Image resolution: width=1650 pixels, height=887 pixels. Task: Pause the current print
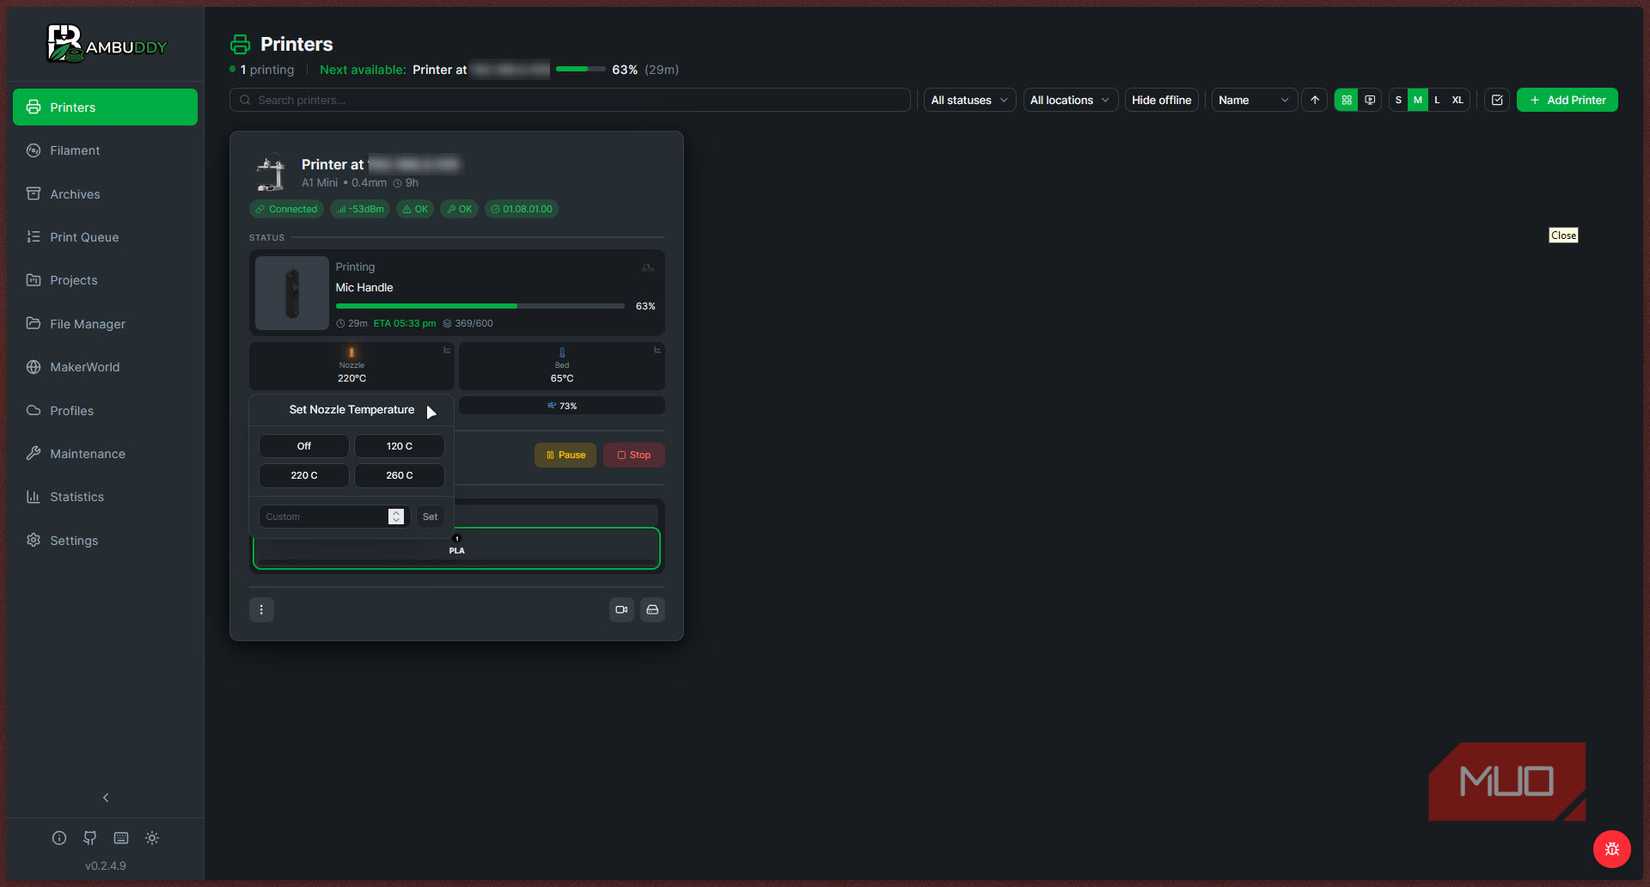pos(566,455)
